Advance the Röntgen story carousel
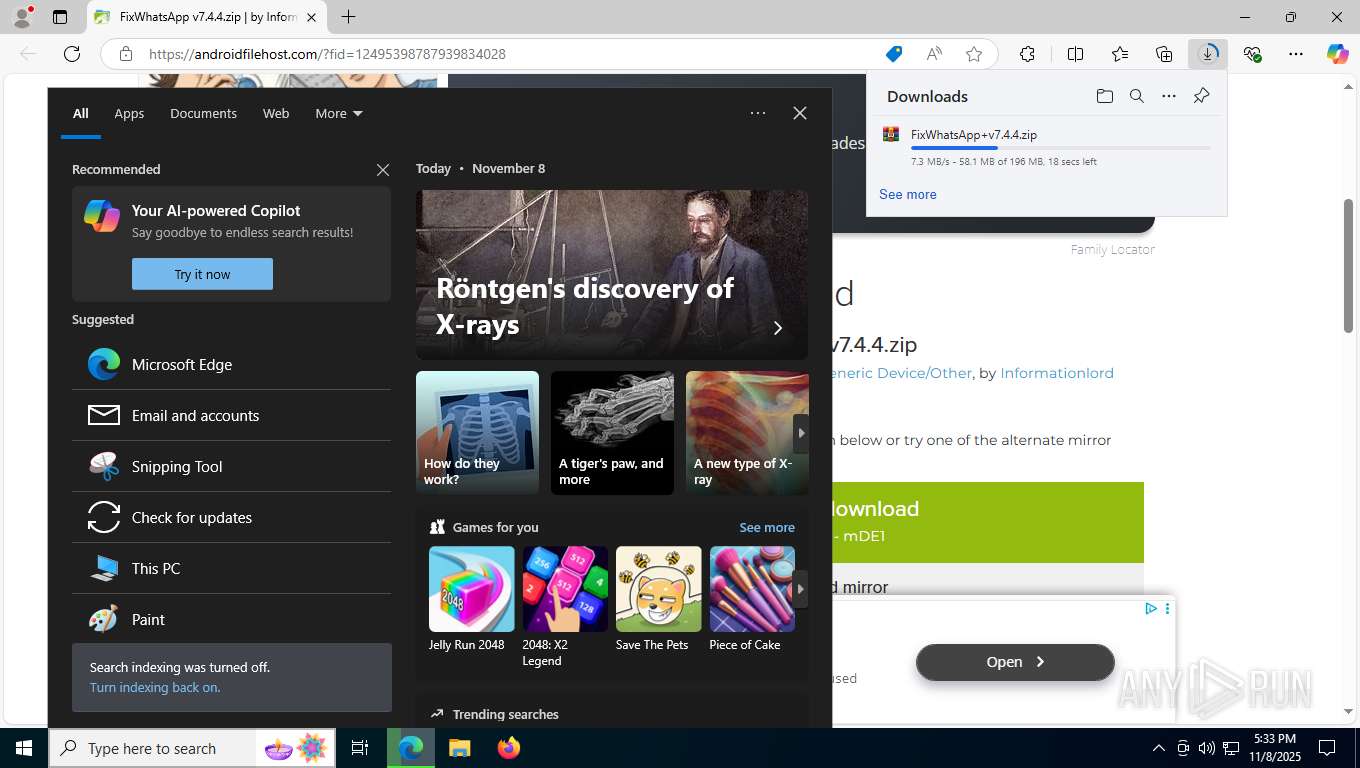 778,328
